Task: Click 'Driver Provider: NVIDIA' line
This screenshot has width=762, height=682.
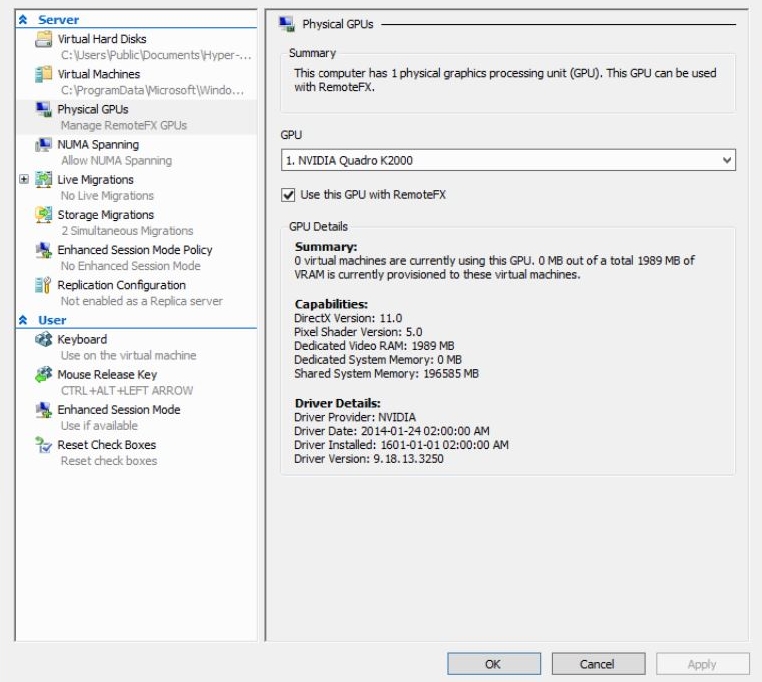Action: (355, 417)
